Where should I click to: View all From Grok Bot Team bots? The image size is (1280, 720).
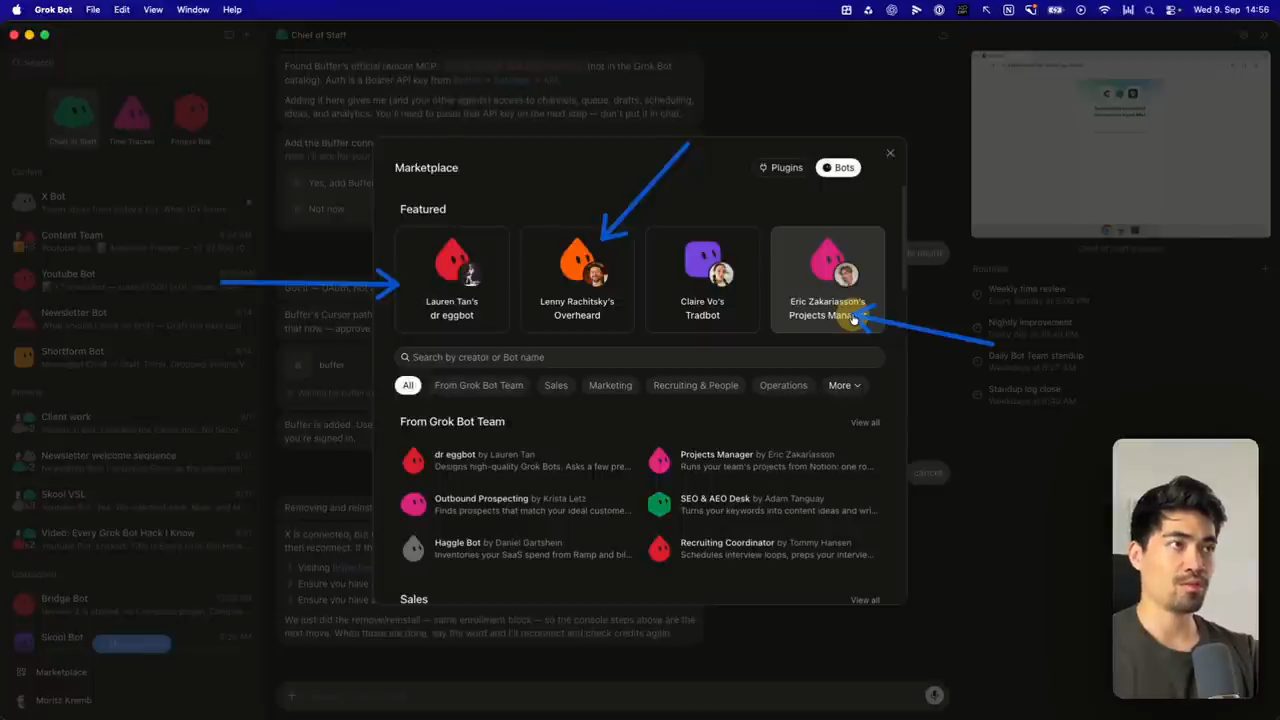point(865,423)
